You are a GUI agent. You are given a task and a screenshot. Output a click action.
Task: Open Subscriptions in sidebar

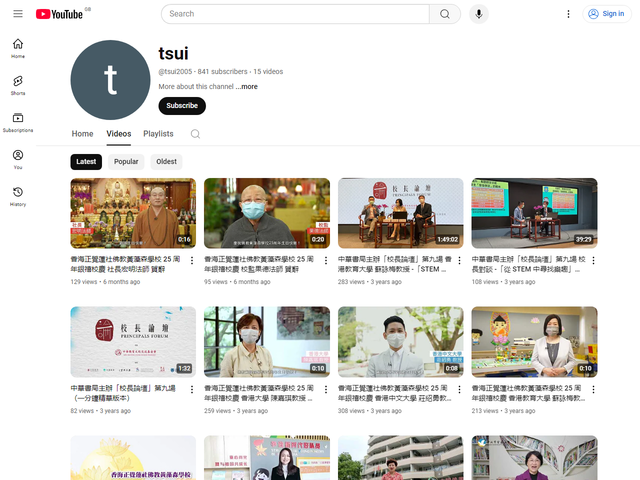[x=18, y=122]
